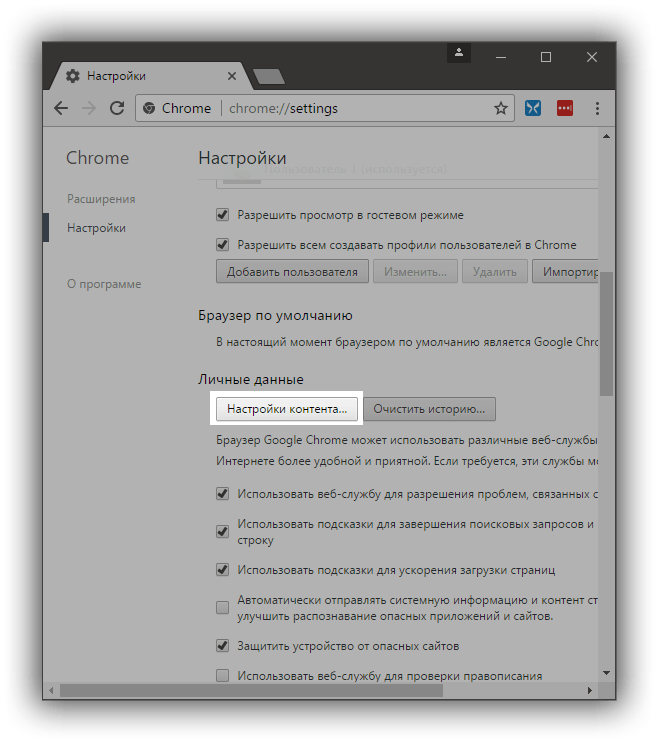Reload the settings page

pyautogui.click(x=117, y=108)
